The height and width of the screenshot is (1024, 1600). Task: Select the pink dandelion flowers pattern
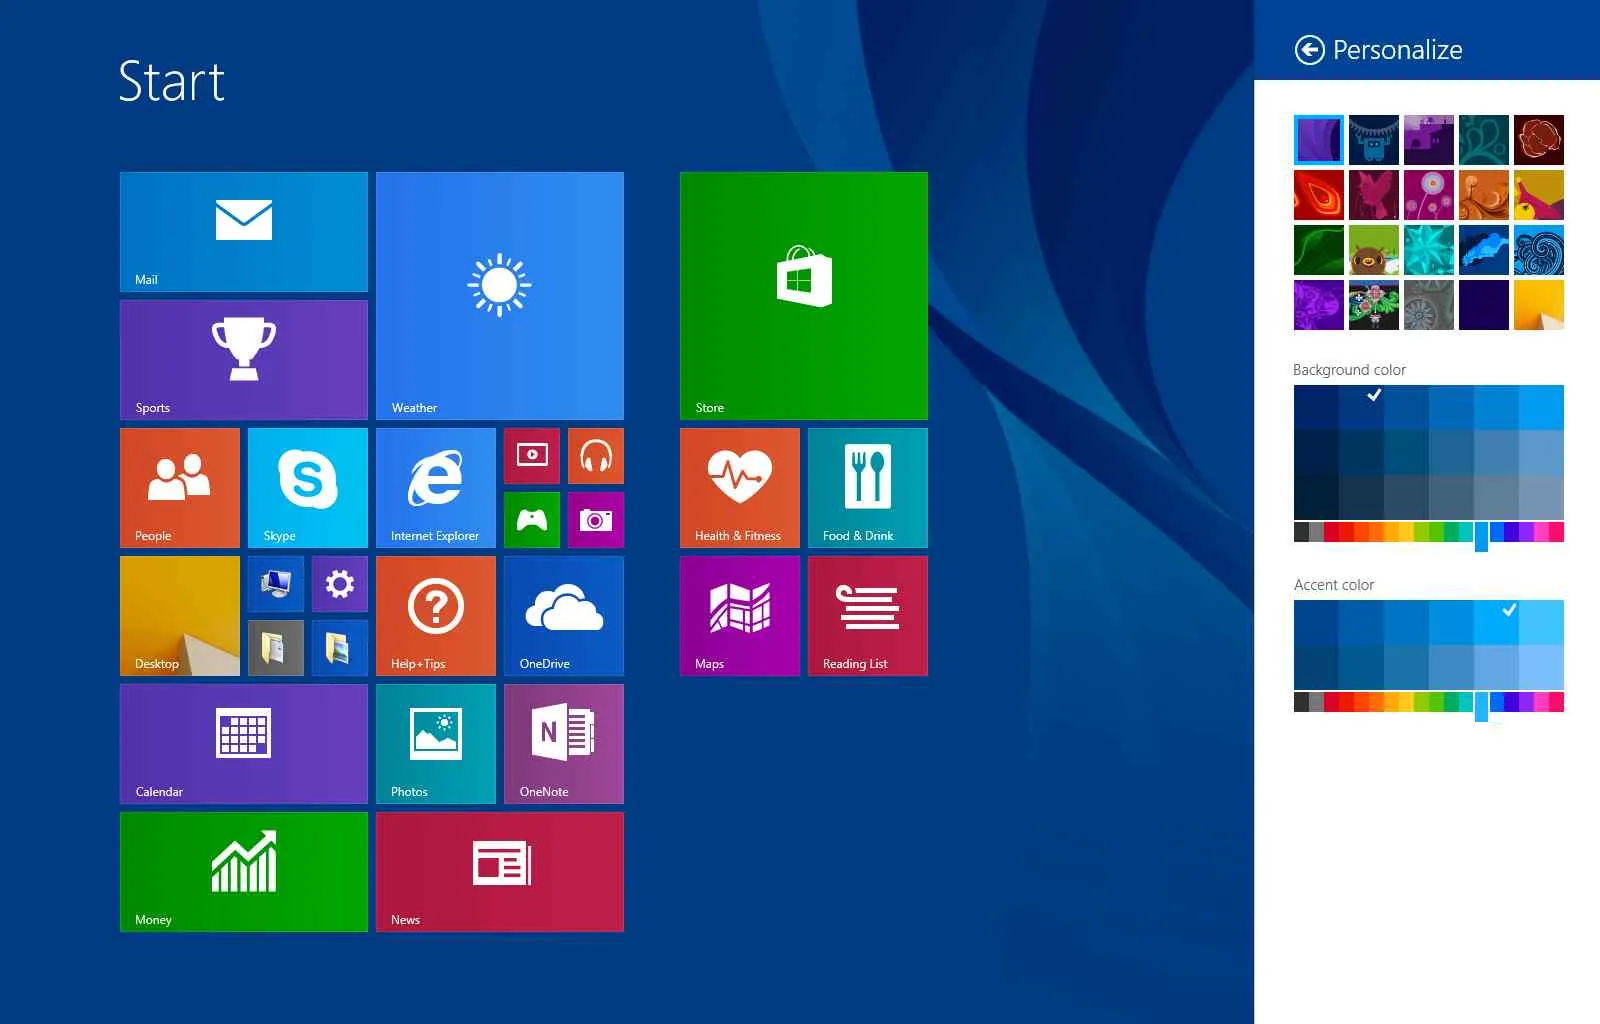click(1429, 195)
